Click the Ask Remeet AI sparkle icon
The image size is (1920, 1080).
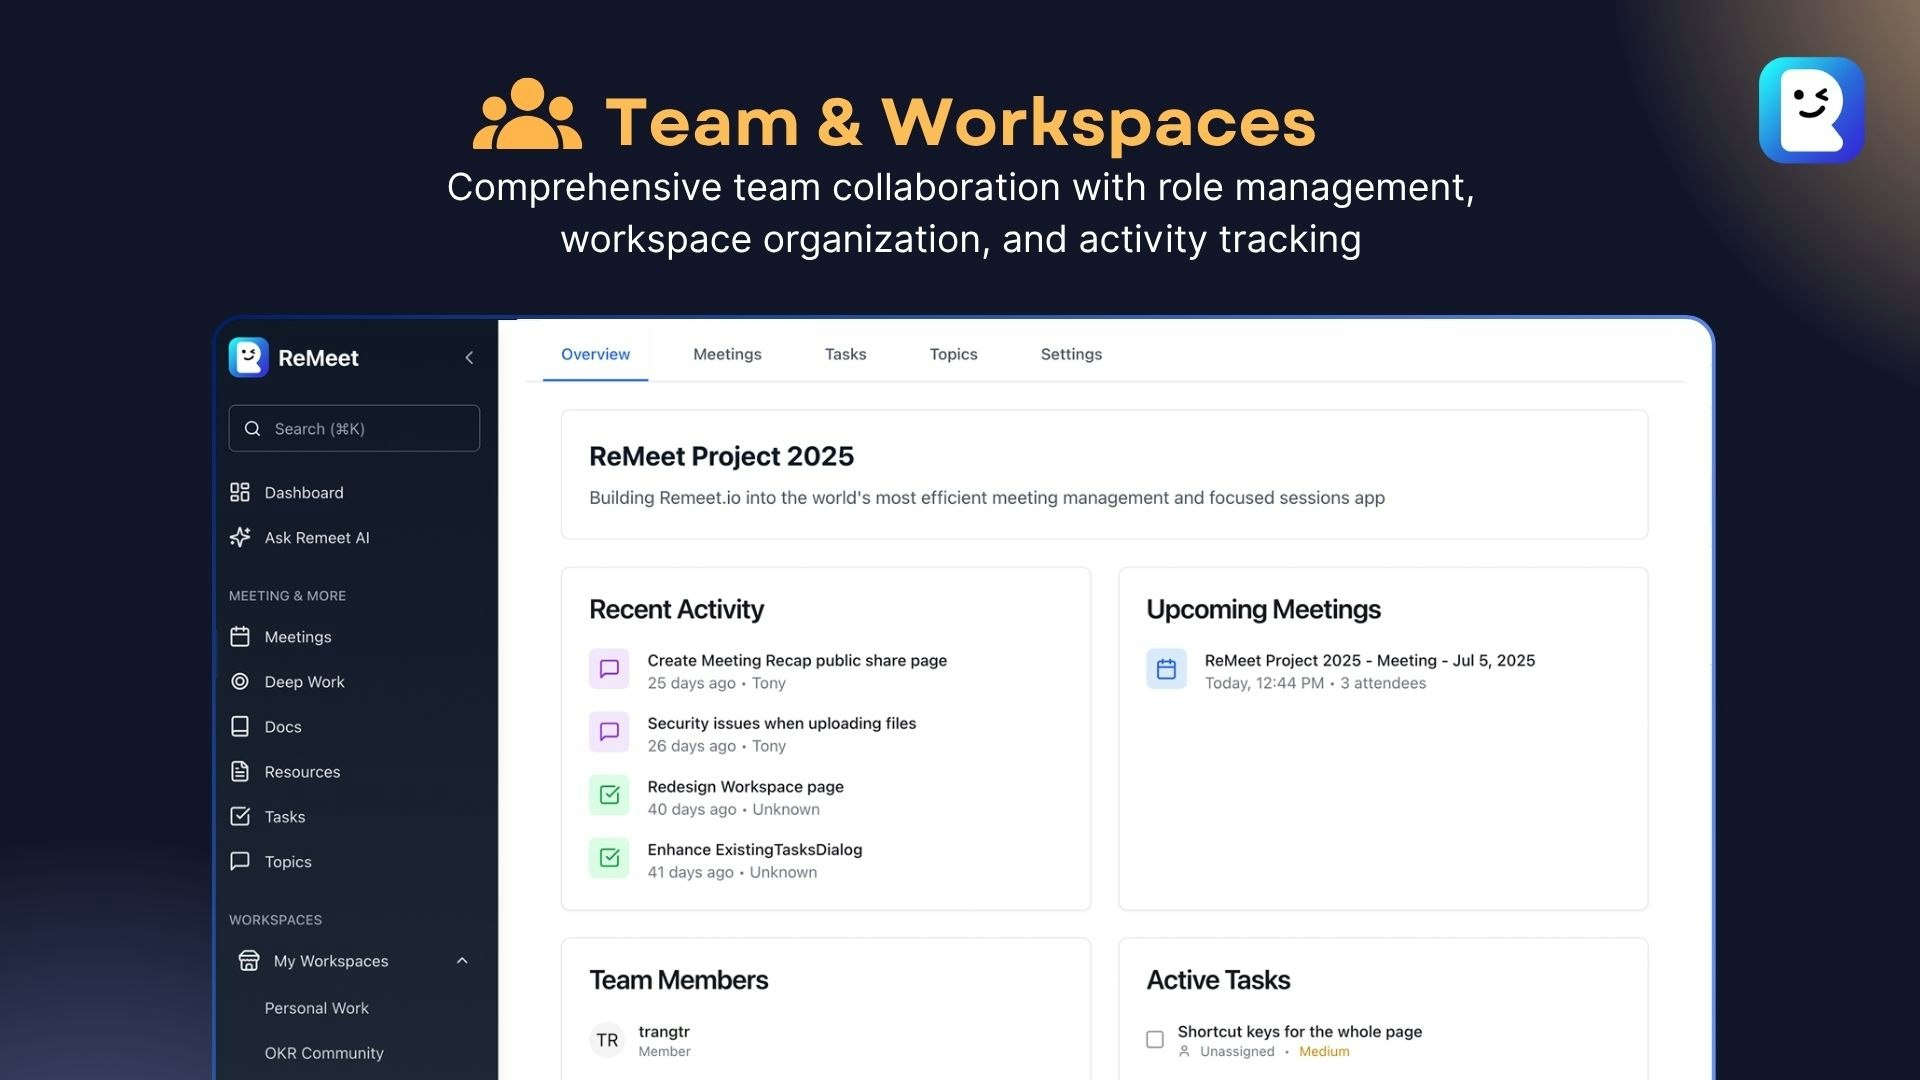tap(240, 537)
